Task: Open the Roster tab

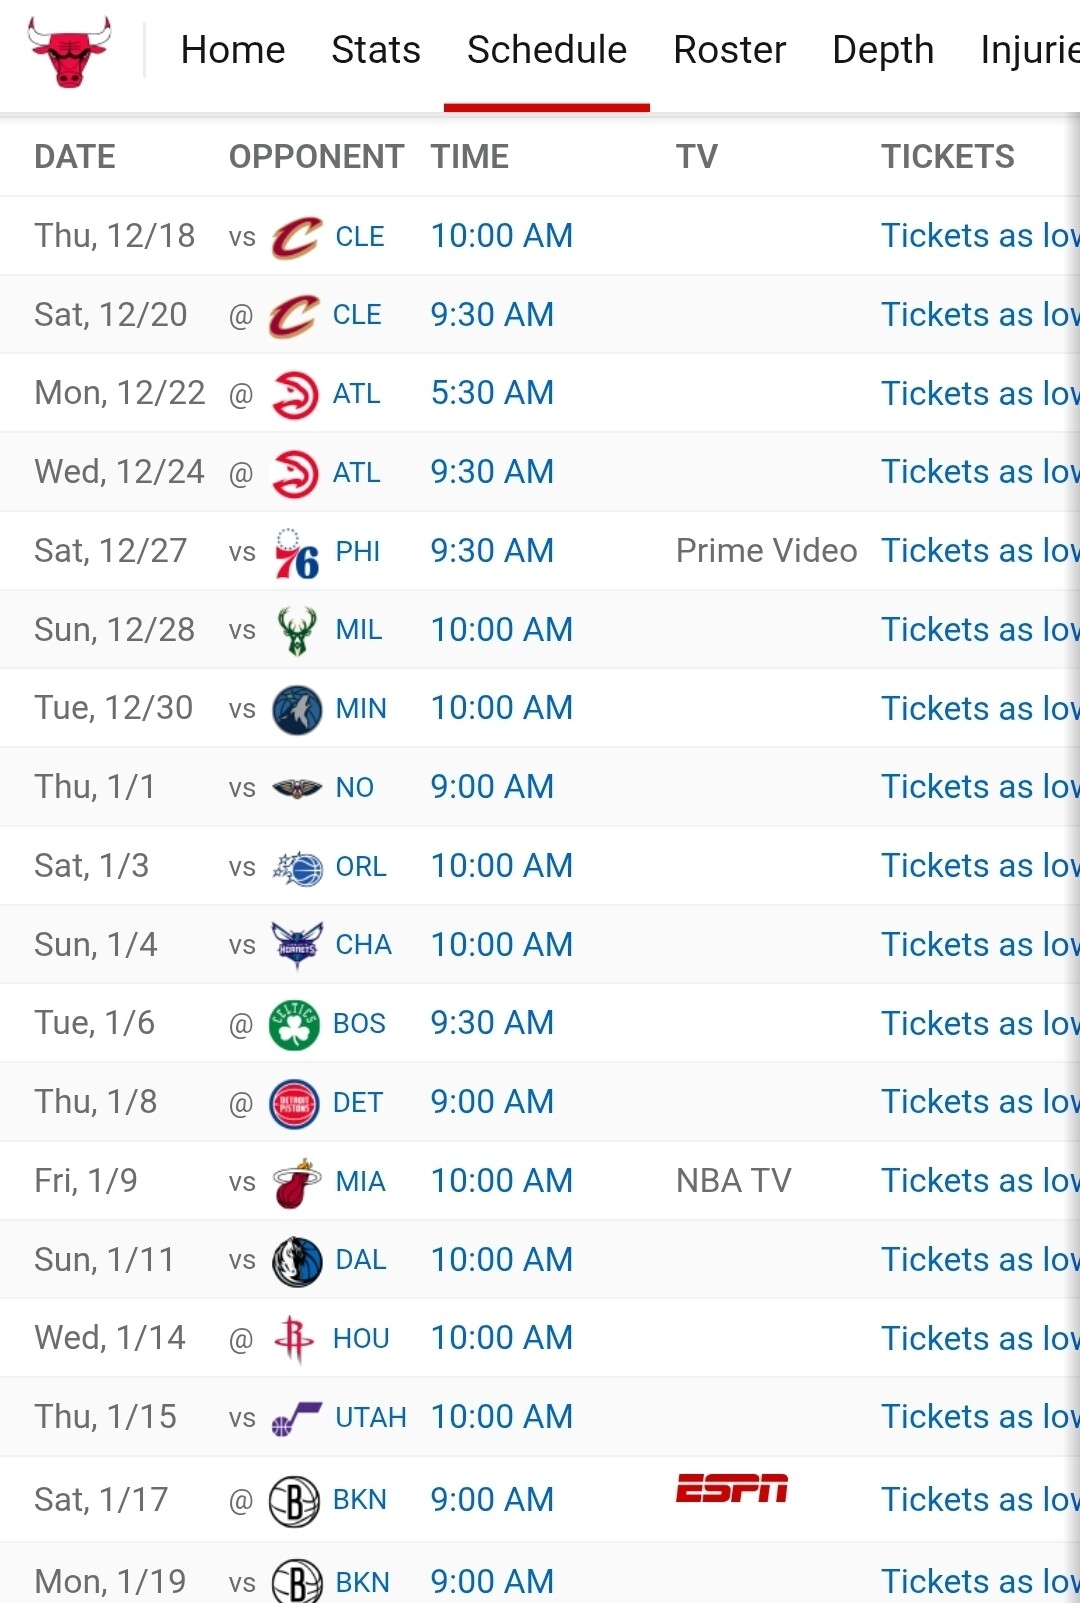Action: tap(729, 50)
